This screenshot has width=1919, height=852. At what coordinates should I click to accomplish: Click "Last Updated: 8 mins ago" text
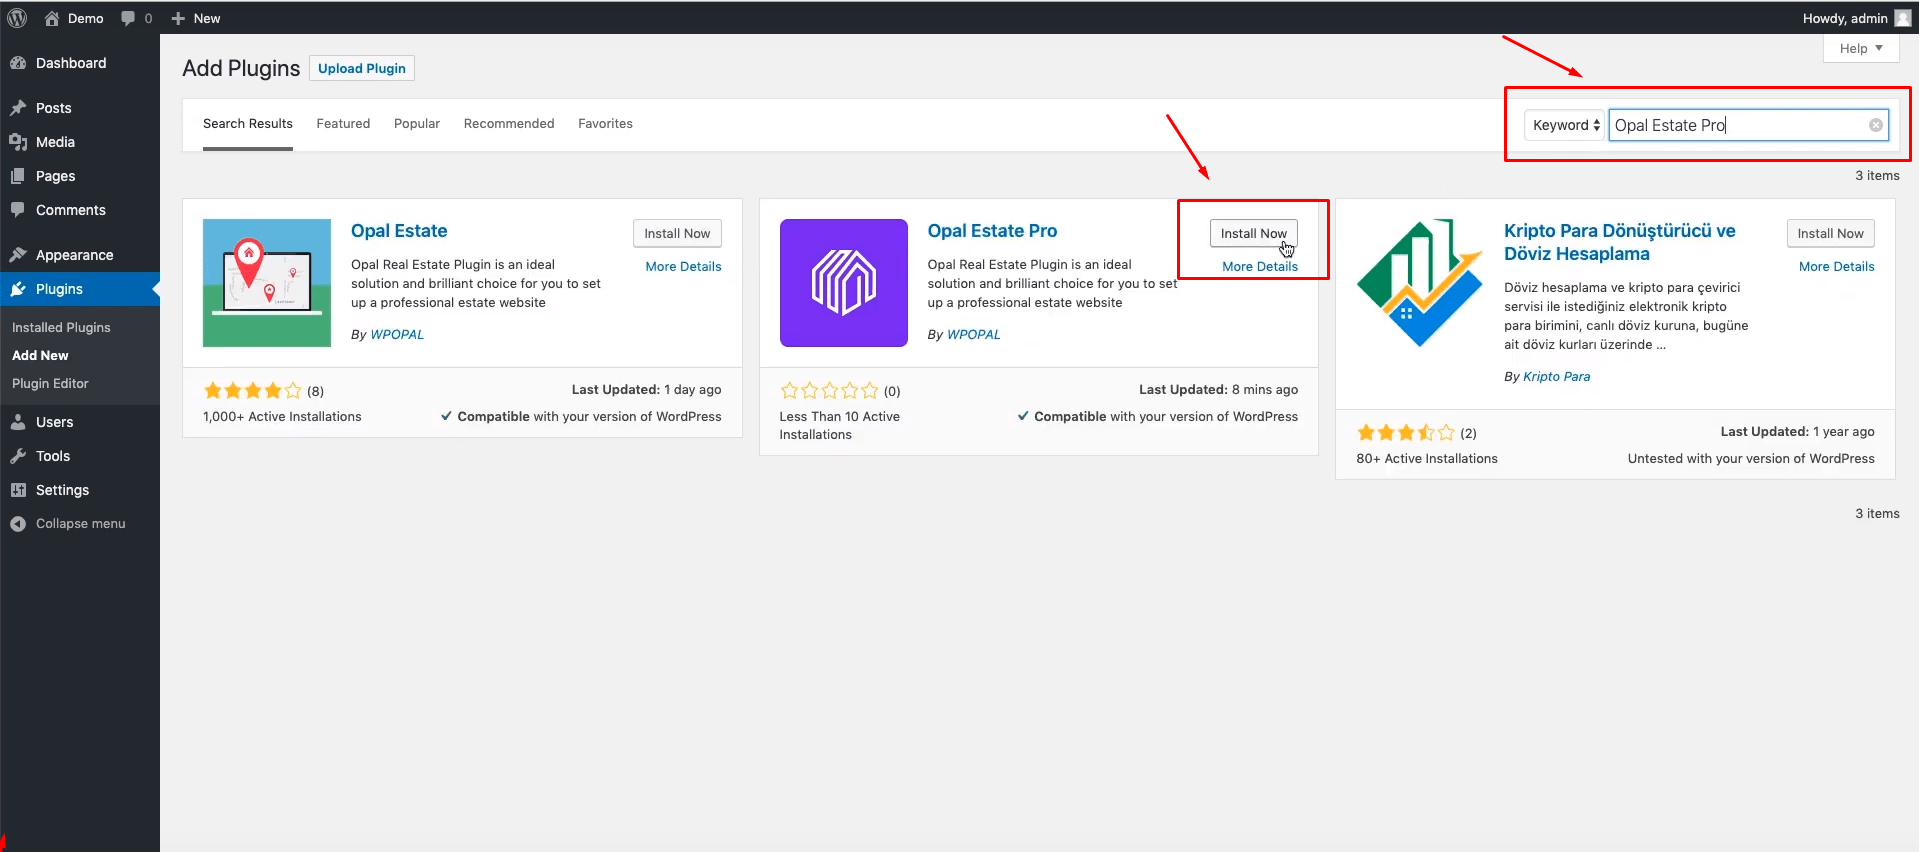pos(1218,389)
